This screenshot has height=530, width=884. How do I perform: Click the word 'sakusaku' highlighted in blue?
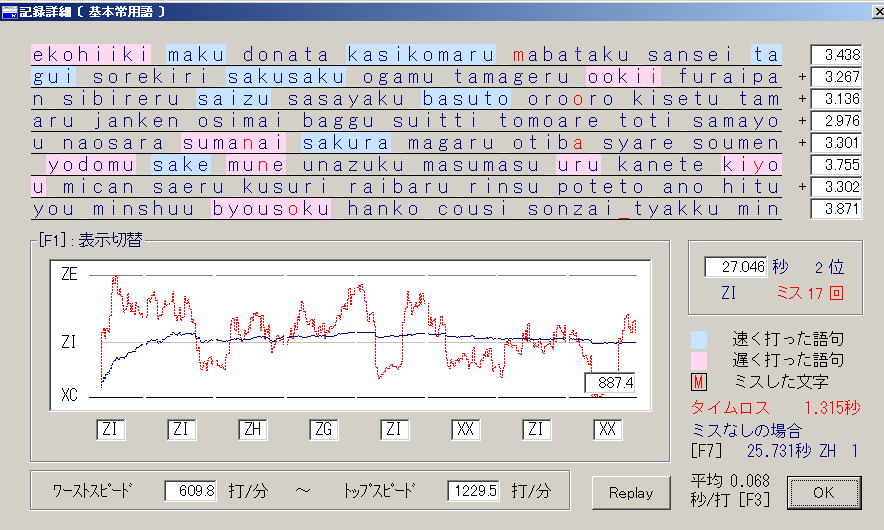click(286, 77)
